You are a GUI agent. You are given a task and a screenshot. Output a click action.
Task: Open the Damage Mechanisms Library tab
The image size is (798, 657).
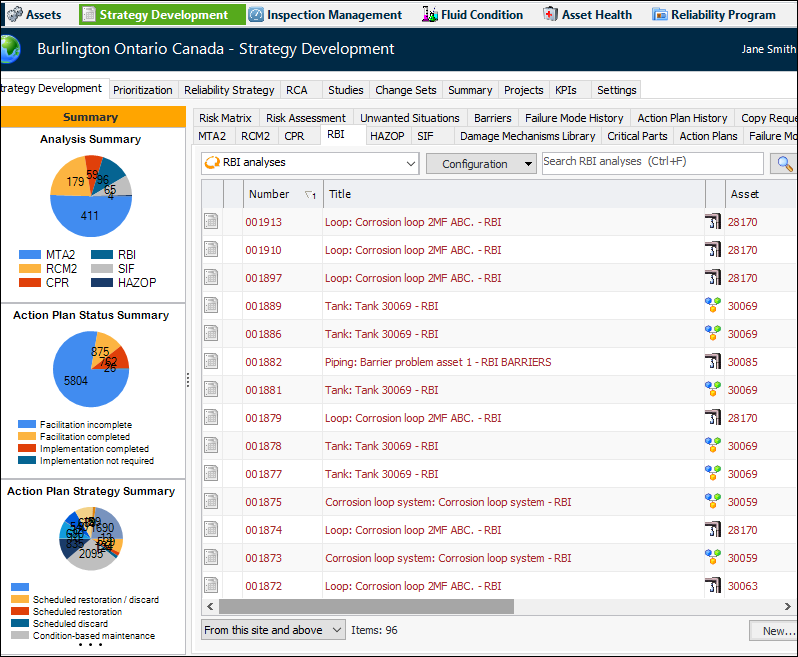pyautogui.click(x=527, y=136)
